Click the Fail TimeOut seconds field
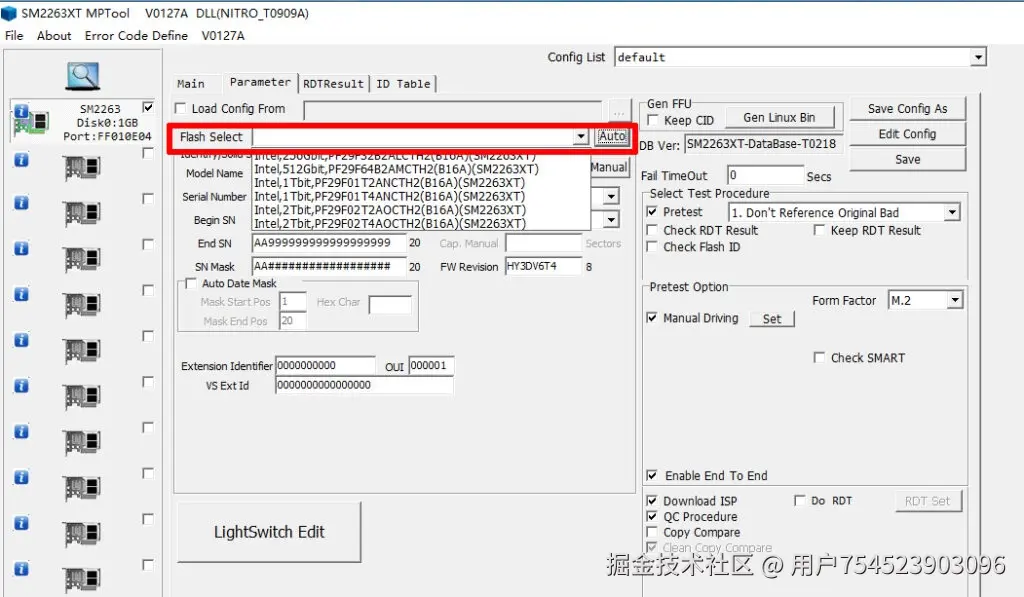This screenshot has width=1024, height=597. coord(765,175)
